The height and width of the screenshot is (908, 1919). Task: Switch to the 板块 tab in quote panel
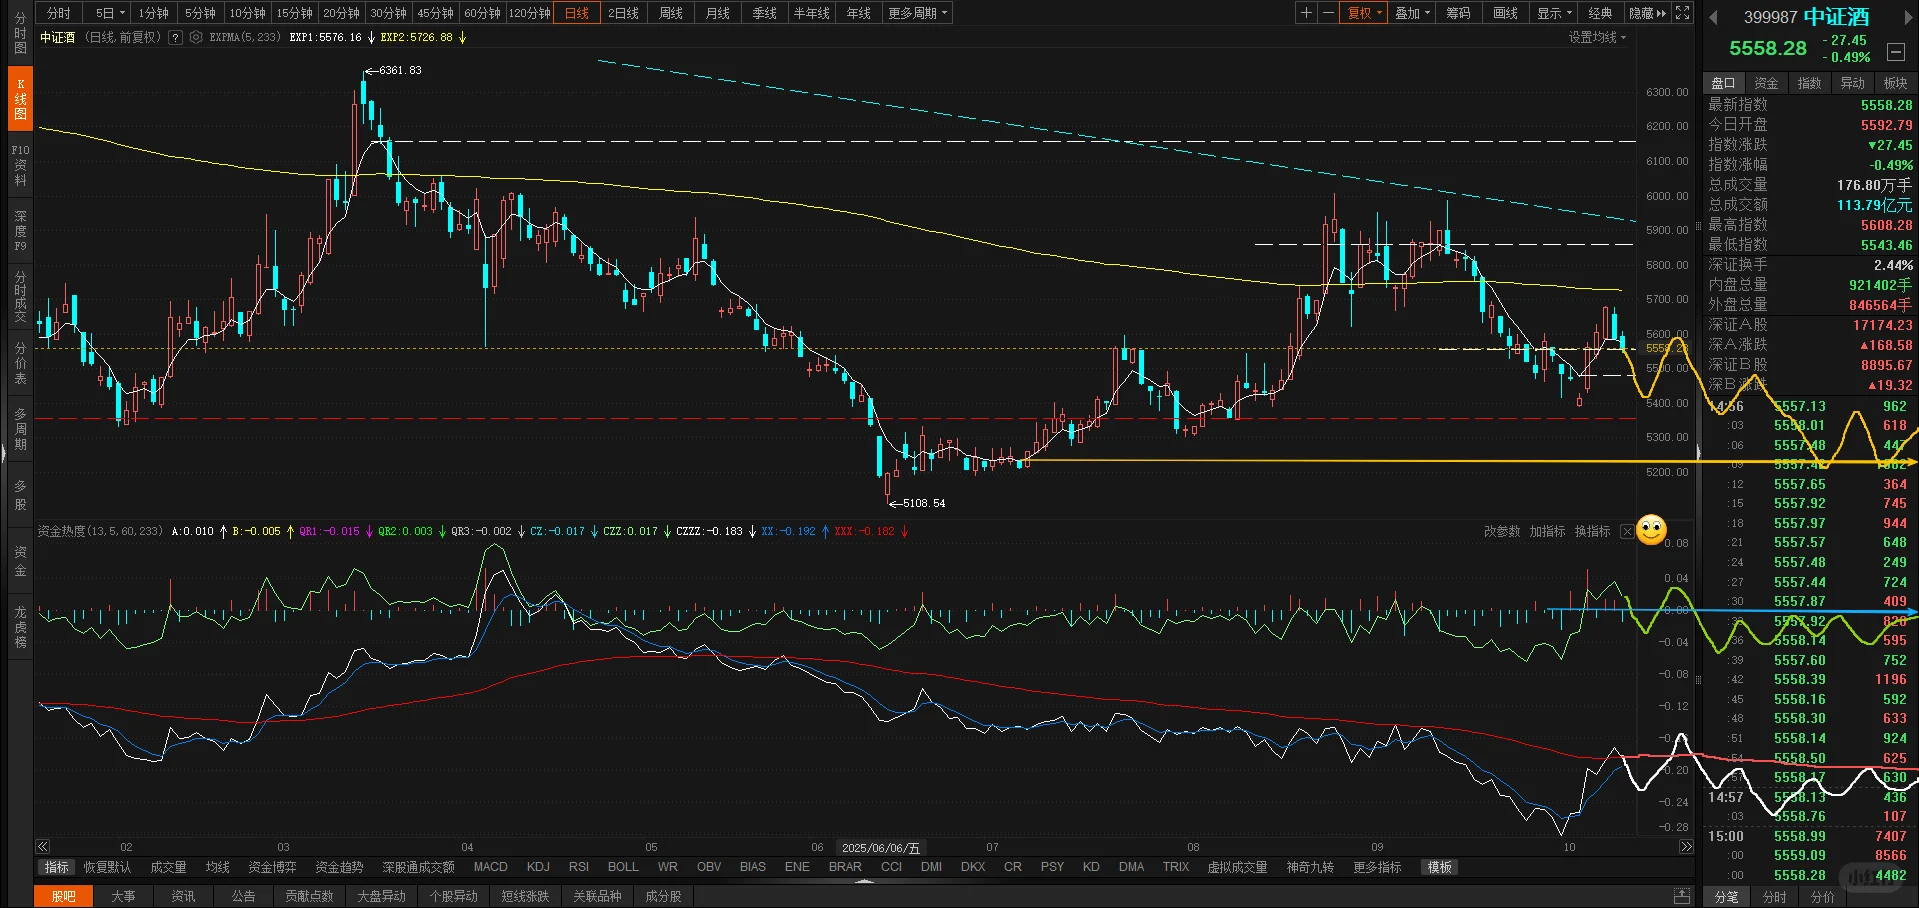pyautogui.click(x=1896, y=83)
